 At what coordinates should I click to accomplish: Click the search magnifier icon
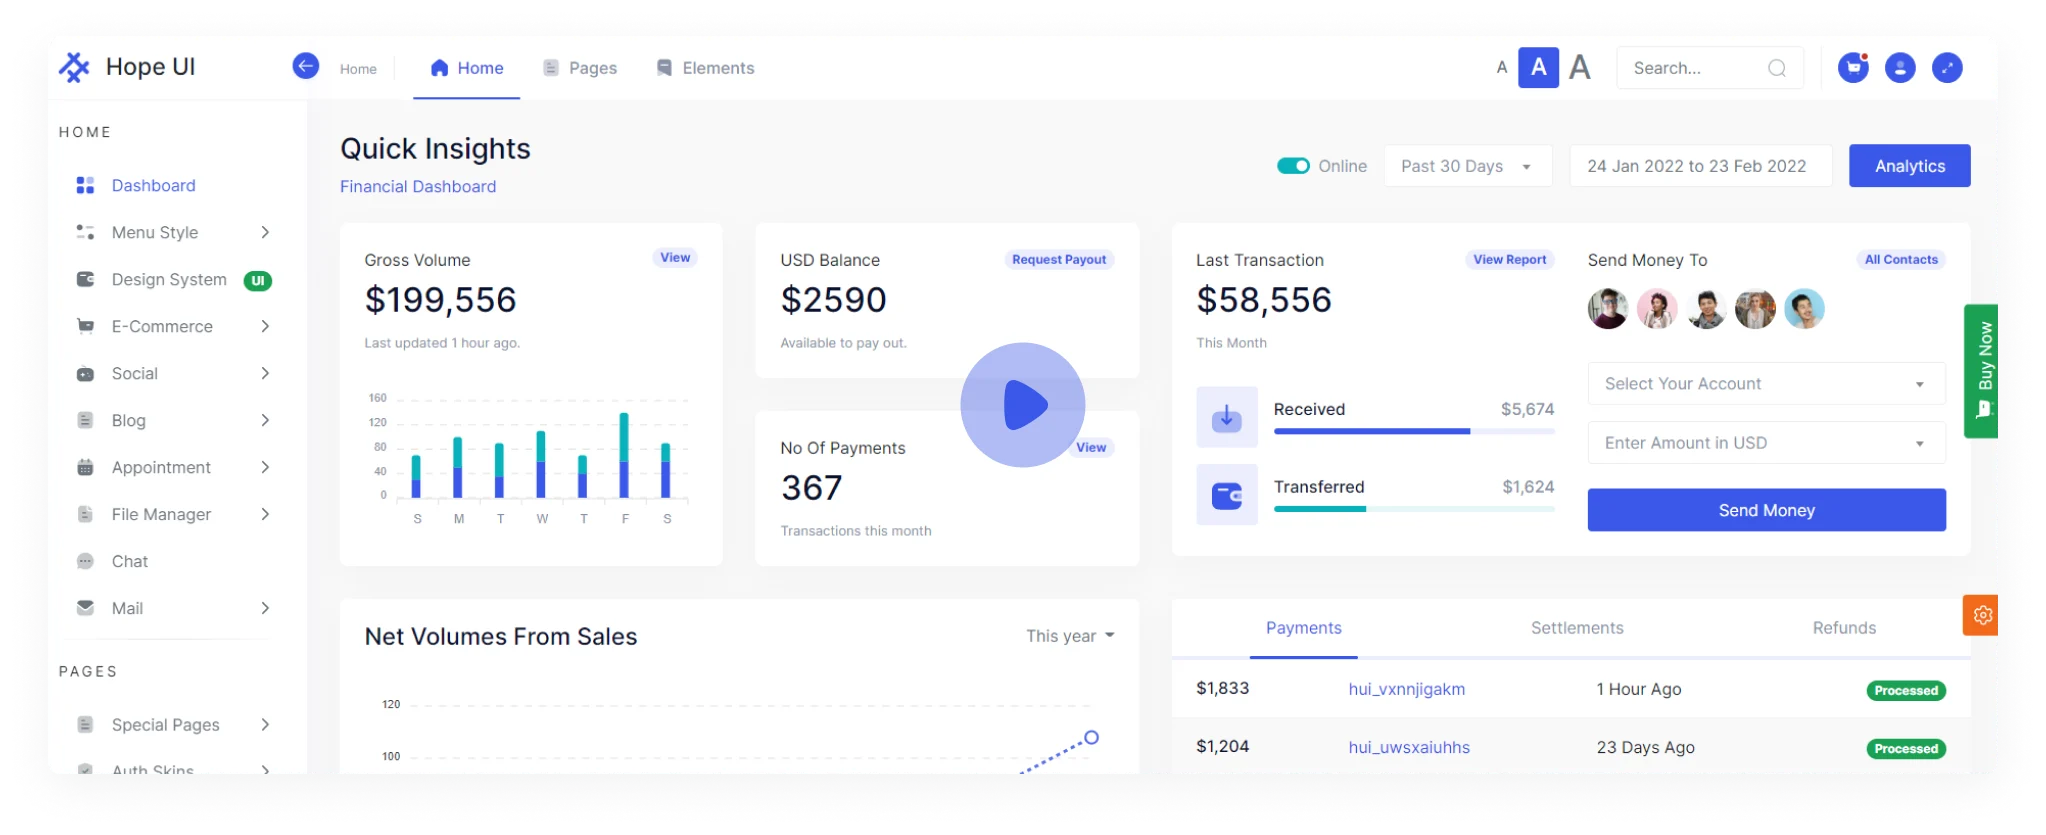[x=1777, y=68]
